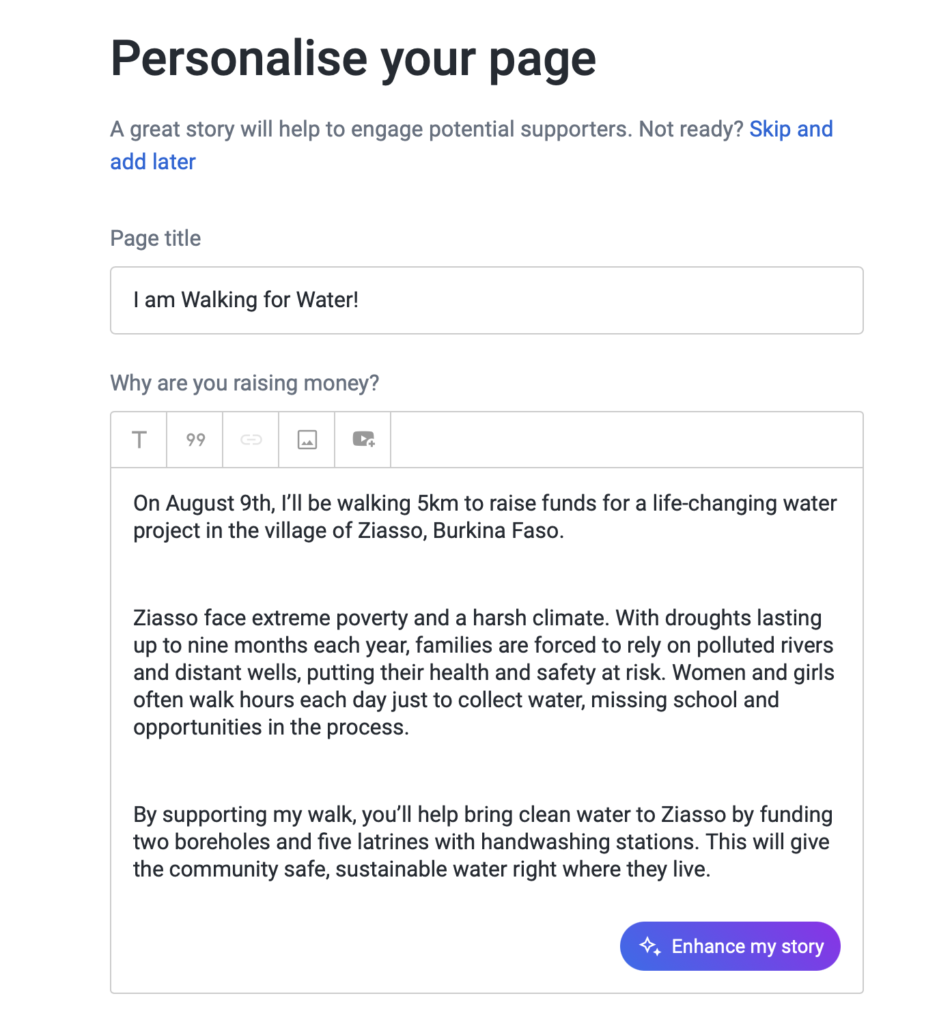Focus the Page title input field
Image resolution: width=952 pixels, height=1024 pixels.
(x=486, y=300)
